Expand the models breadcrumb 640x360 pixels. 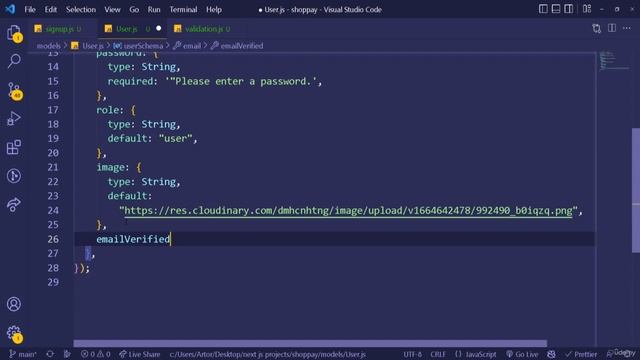tap(49, 46)
